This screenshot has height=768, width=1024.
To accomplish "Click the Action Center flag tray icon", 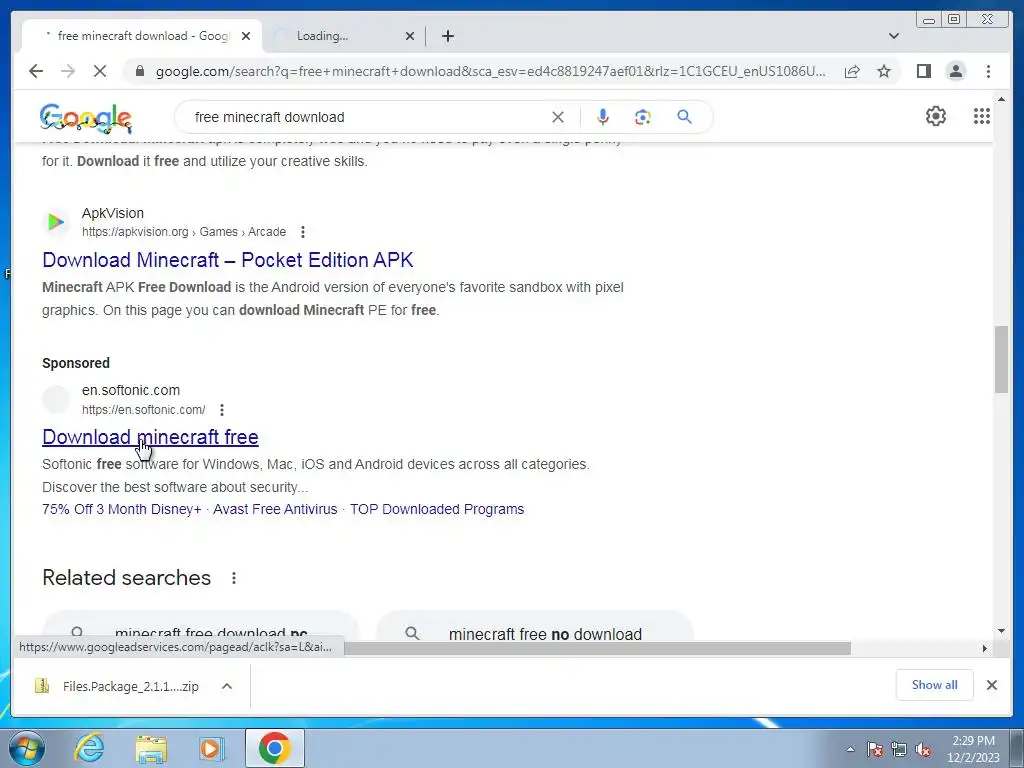I will (x=874, y=749).
